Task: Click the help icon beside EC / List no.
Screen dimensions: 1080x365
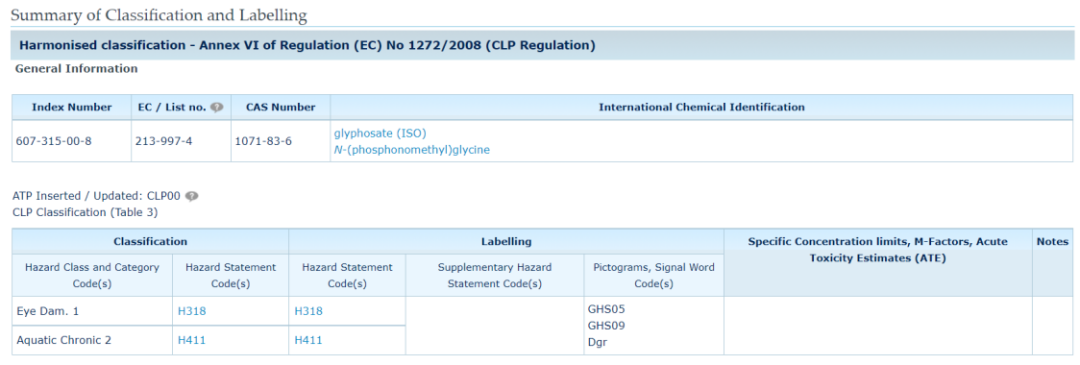Action: point(217,107)
